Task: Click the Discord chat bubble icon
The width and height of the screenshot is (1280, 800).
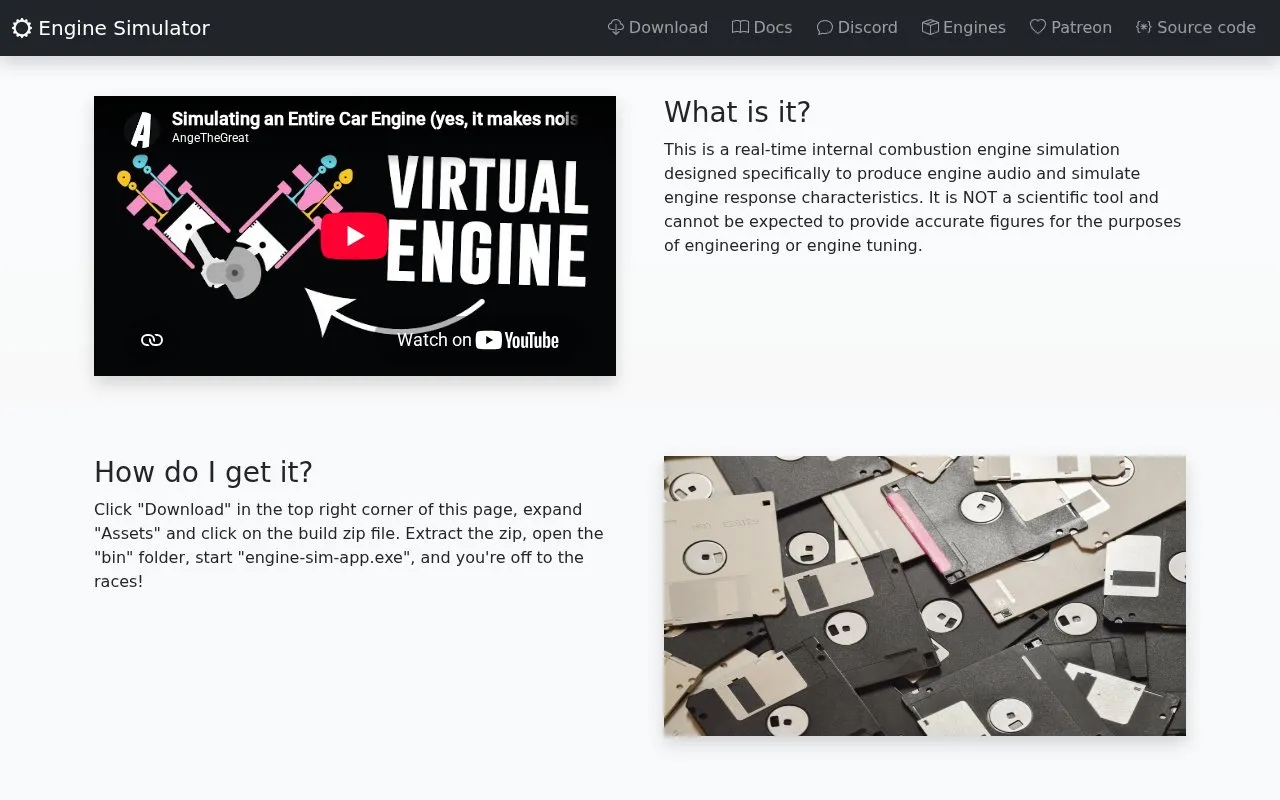Action: coord(825,27)
